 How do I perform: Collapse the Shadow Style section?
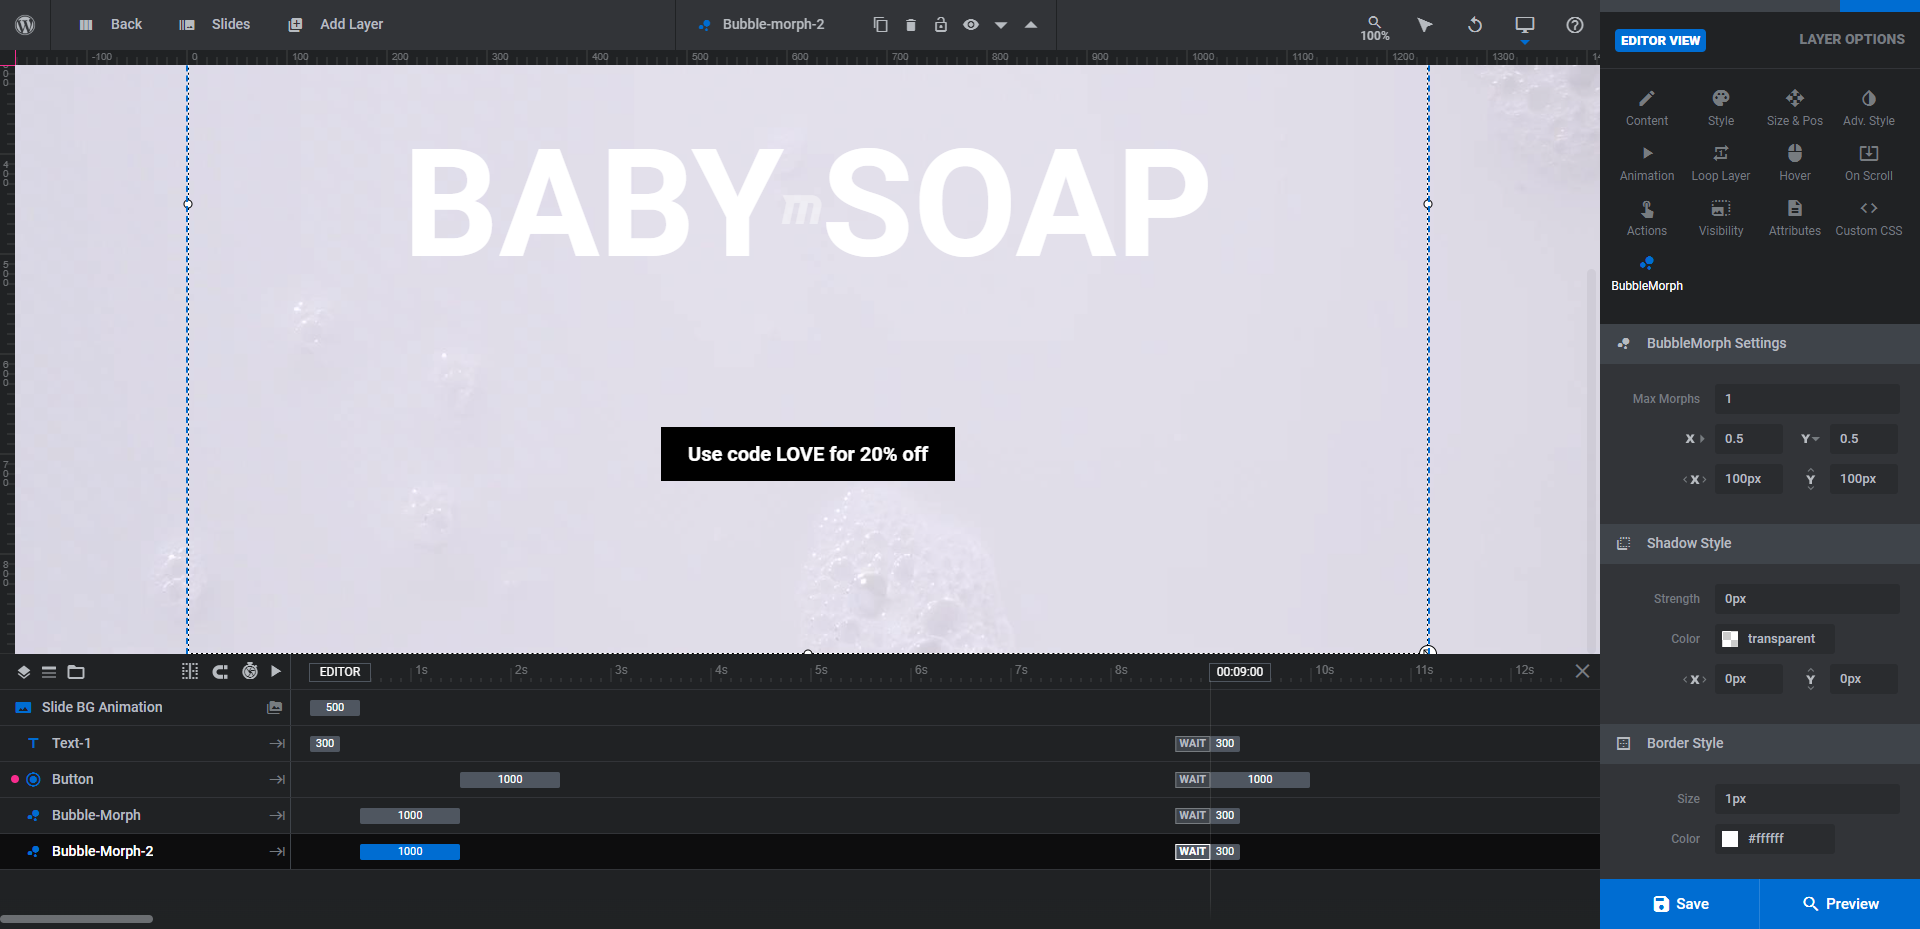point(1760,543)
